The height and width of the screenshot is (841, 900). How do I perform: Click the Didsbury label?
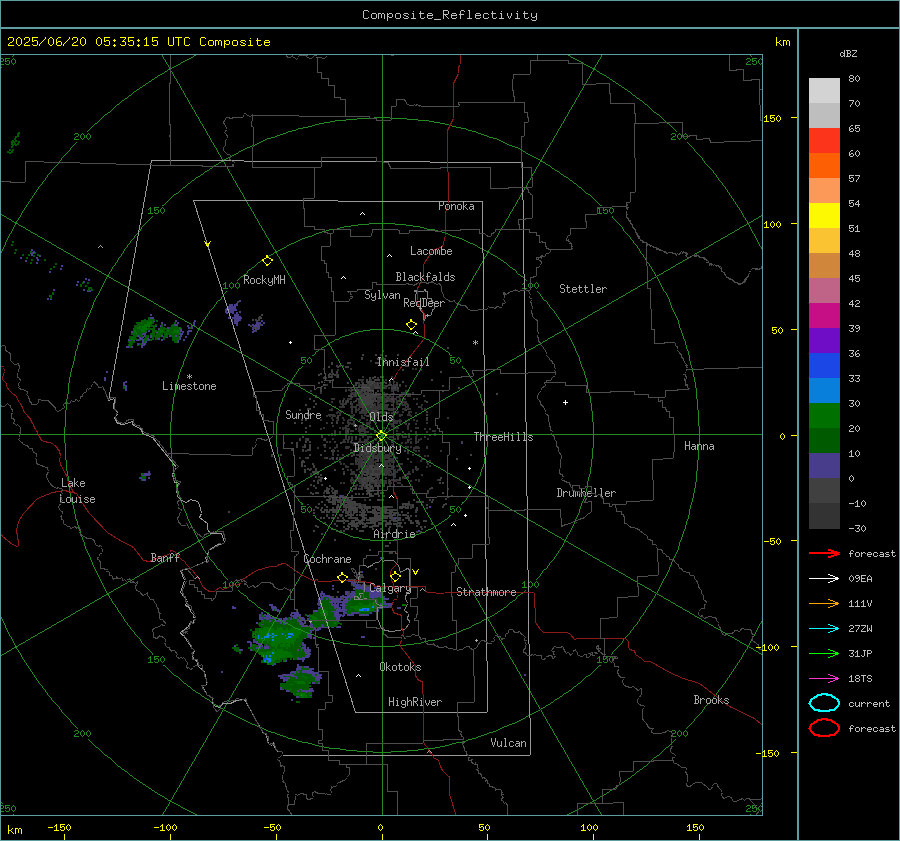coord(377,448)
